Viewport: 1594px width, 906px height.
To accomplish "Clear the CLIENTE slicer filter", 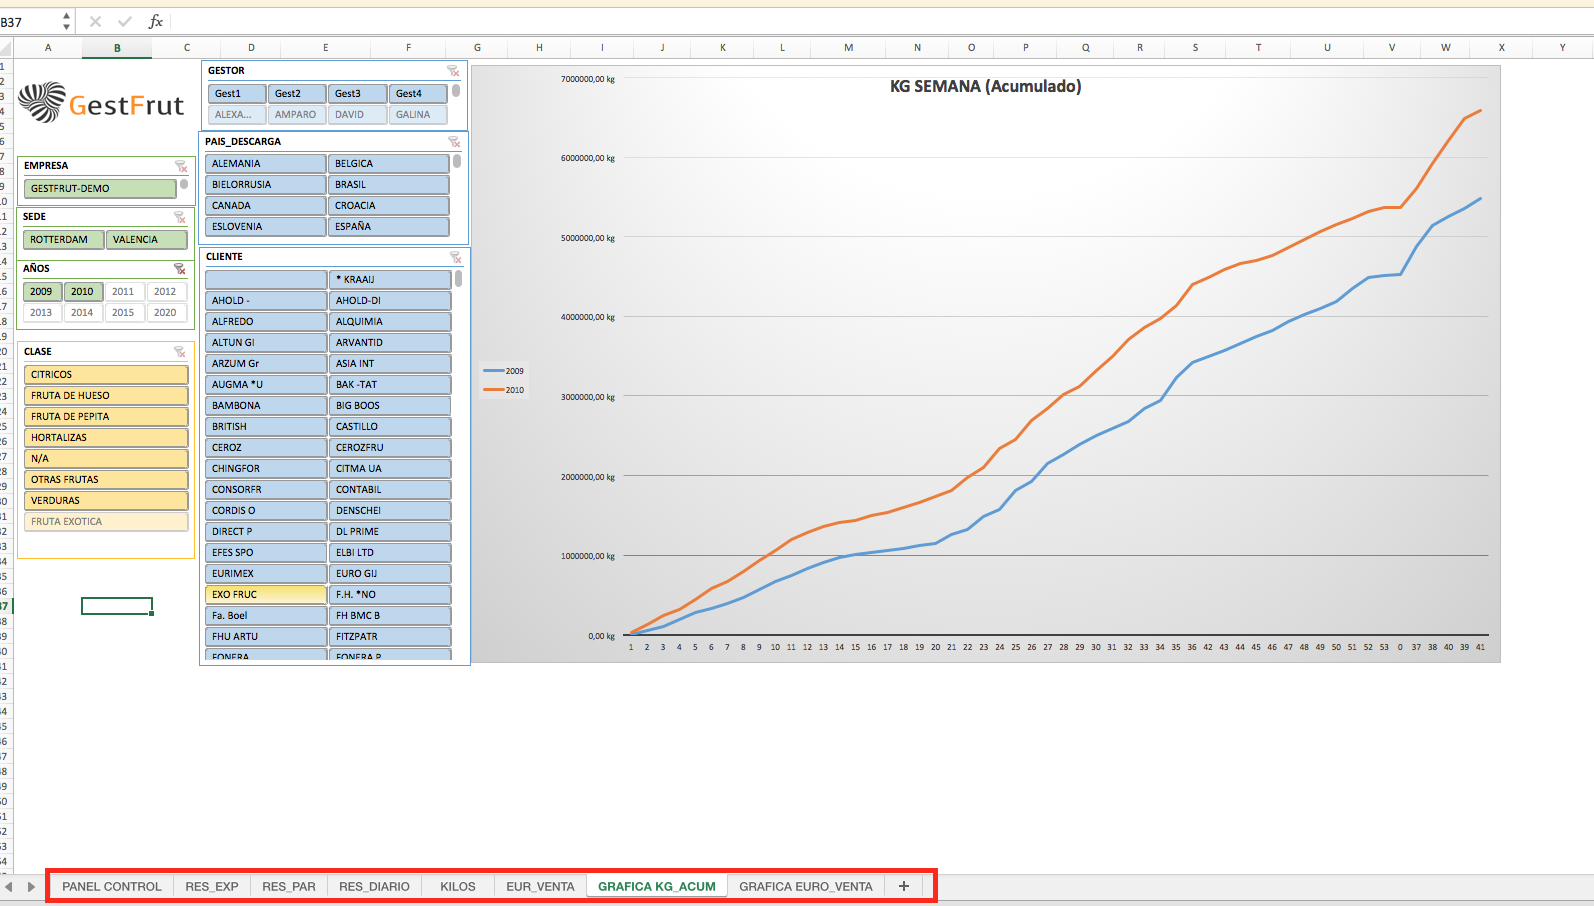I will click(455, 257).
